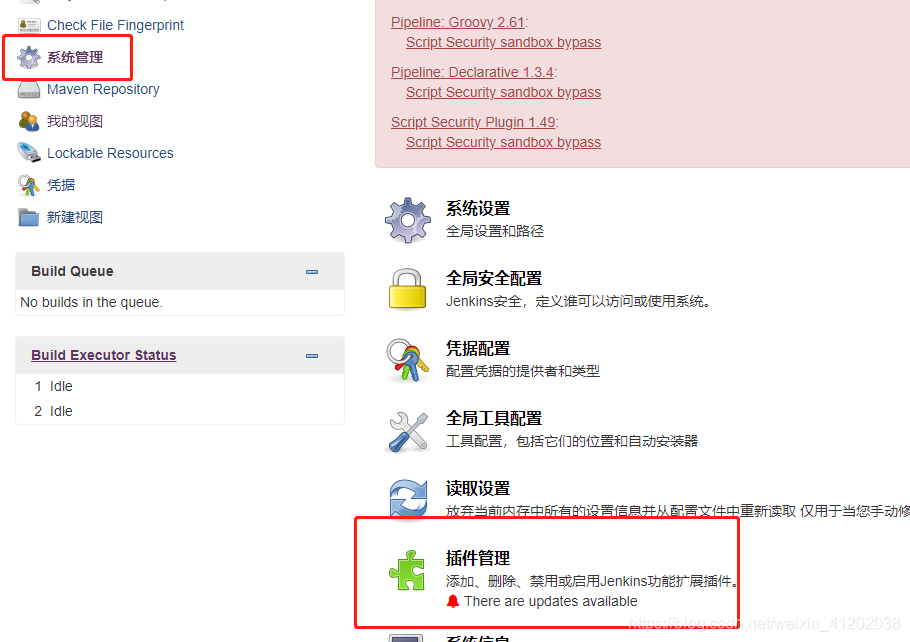The height and width of the screenshot is (642, 910).
Task: Click description starting '添加、删除、禁用'
Action: point(593,581)
